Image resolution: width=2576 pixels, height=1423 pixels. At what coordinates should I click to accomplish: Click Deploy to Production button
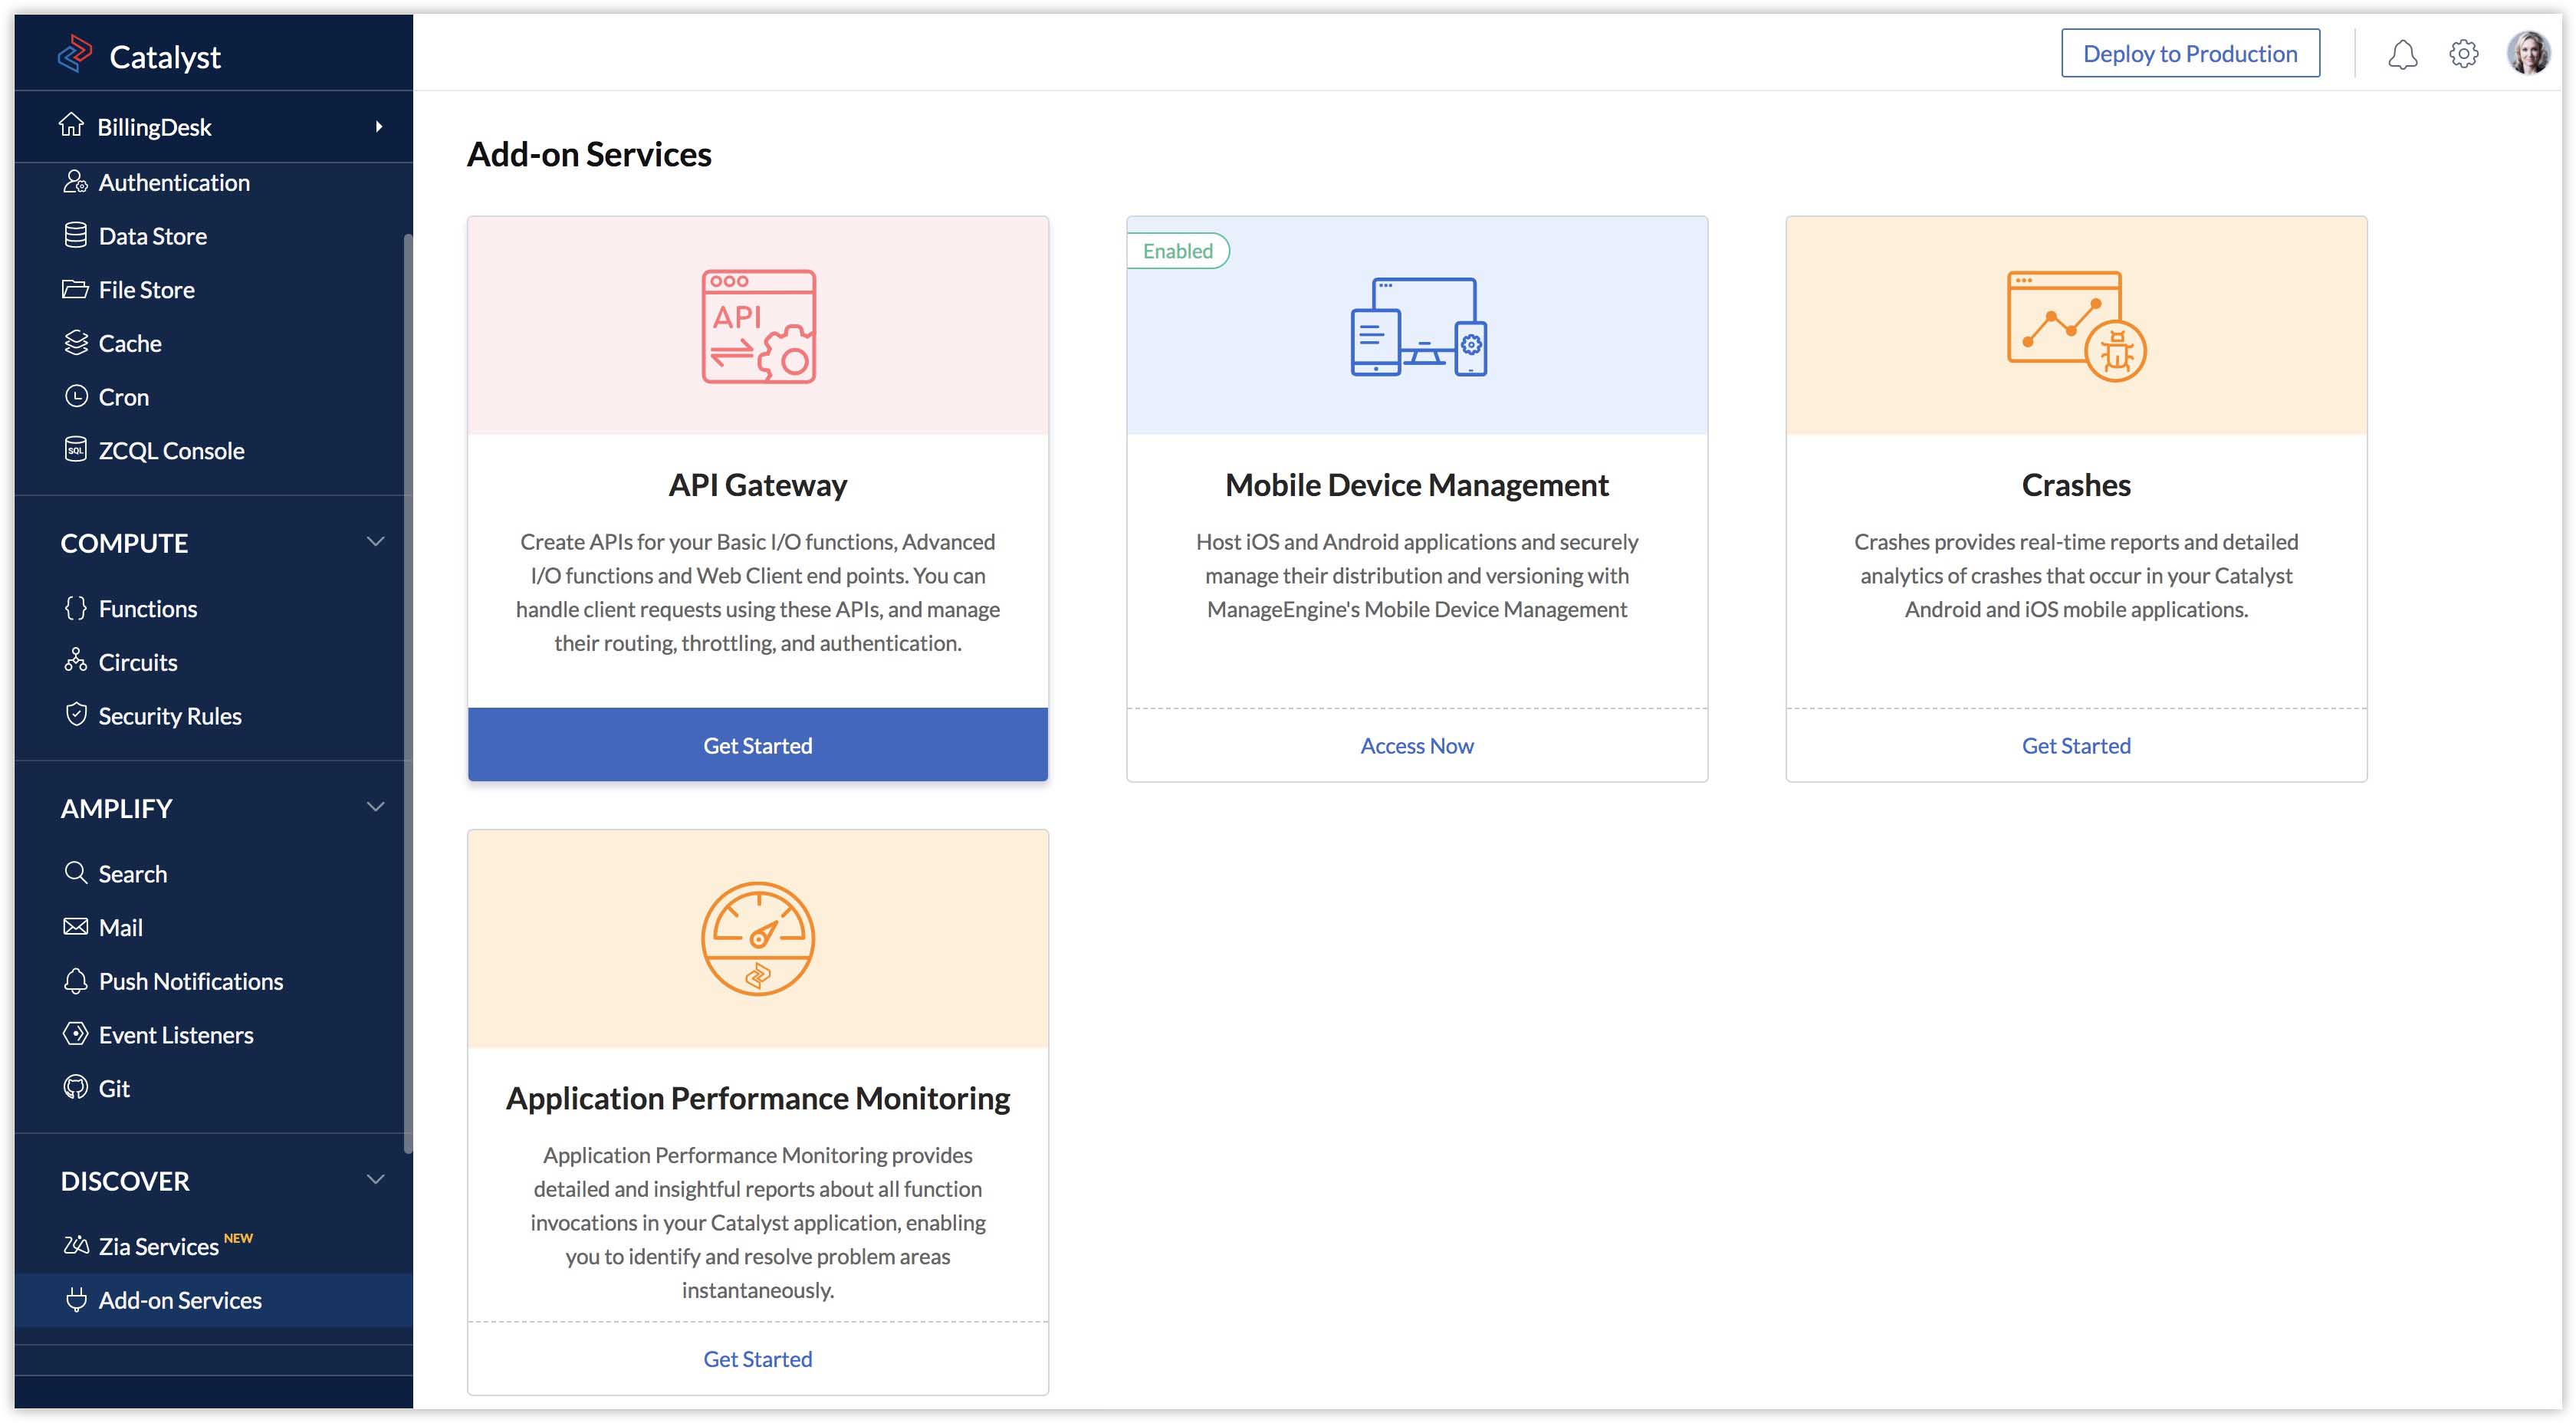(x=2190, y=54)
